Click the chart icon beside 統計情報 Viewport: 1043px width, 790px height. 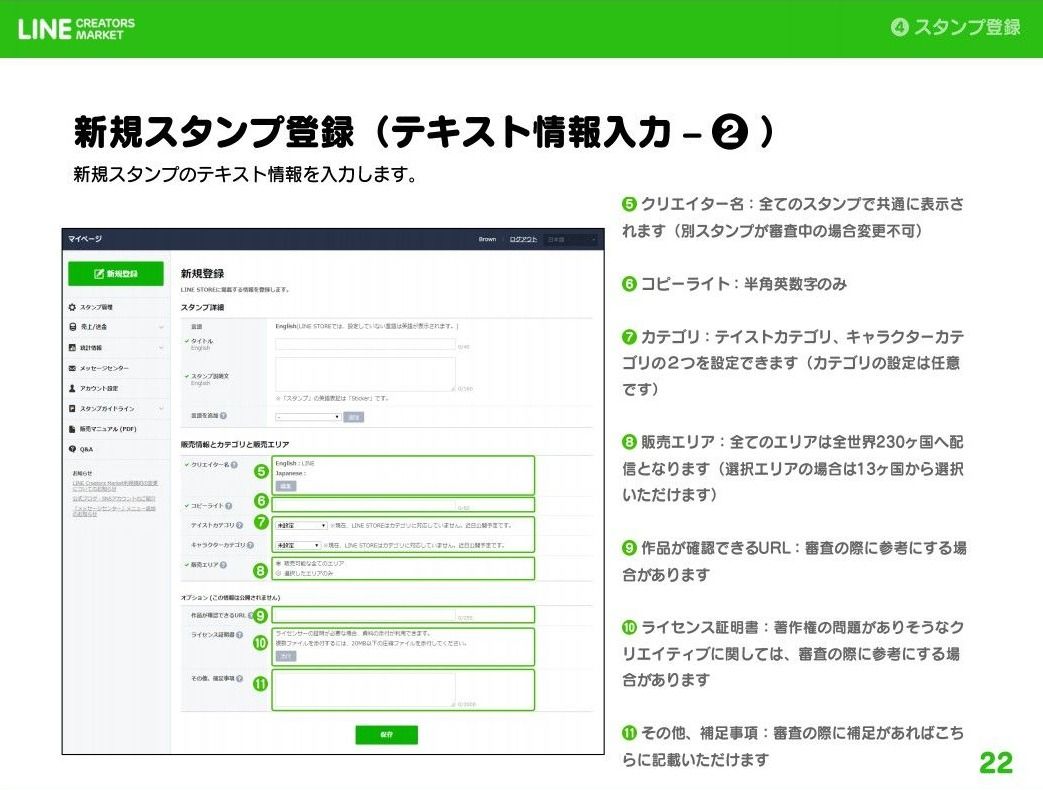pos(73,348)
